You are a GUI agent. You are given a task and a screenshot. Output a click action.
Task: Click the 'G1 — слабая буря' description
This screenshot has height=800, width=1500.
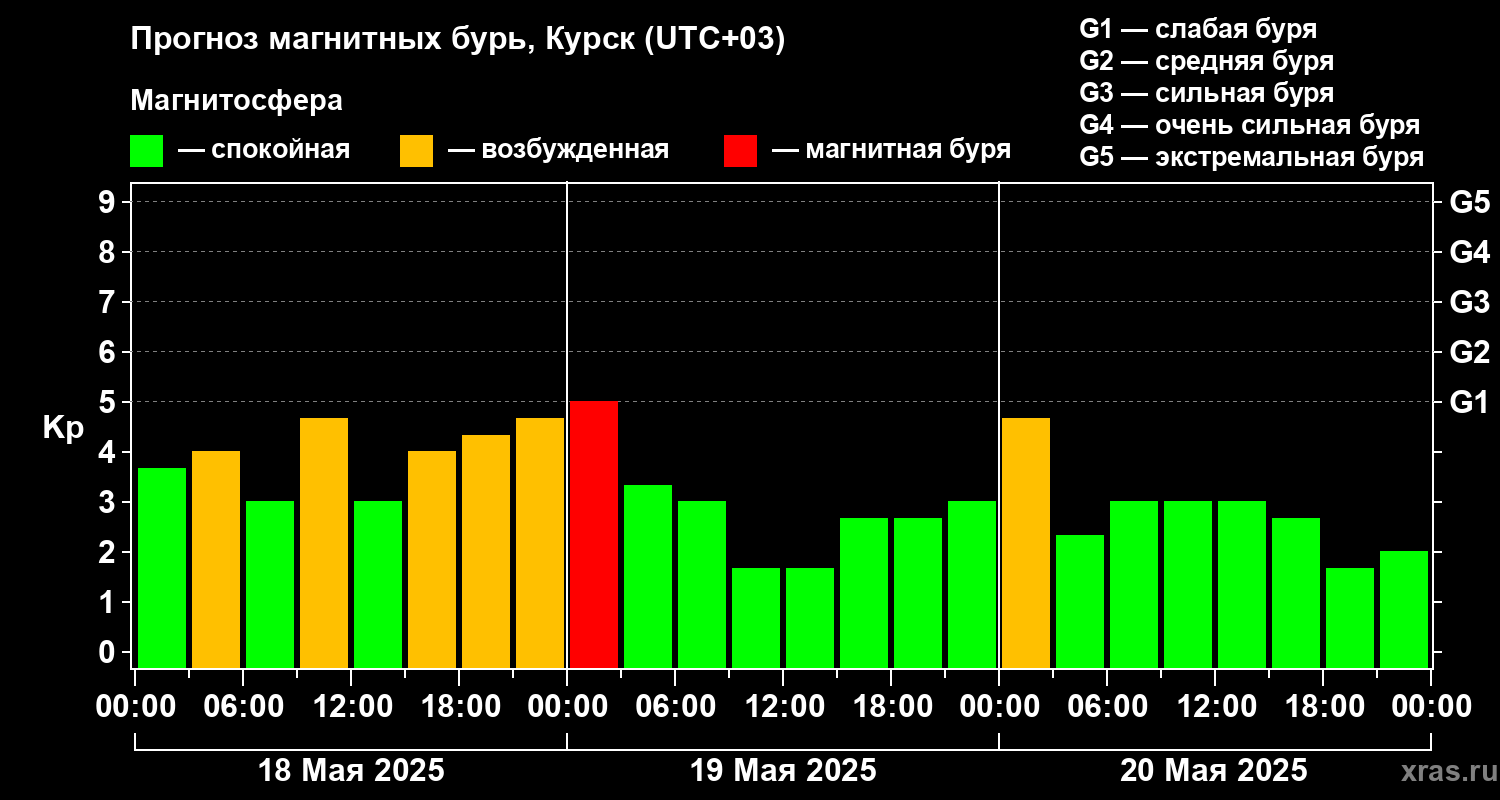point(1198,29)
